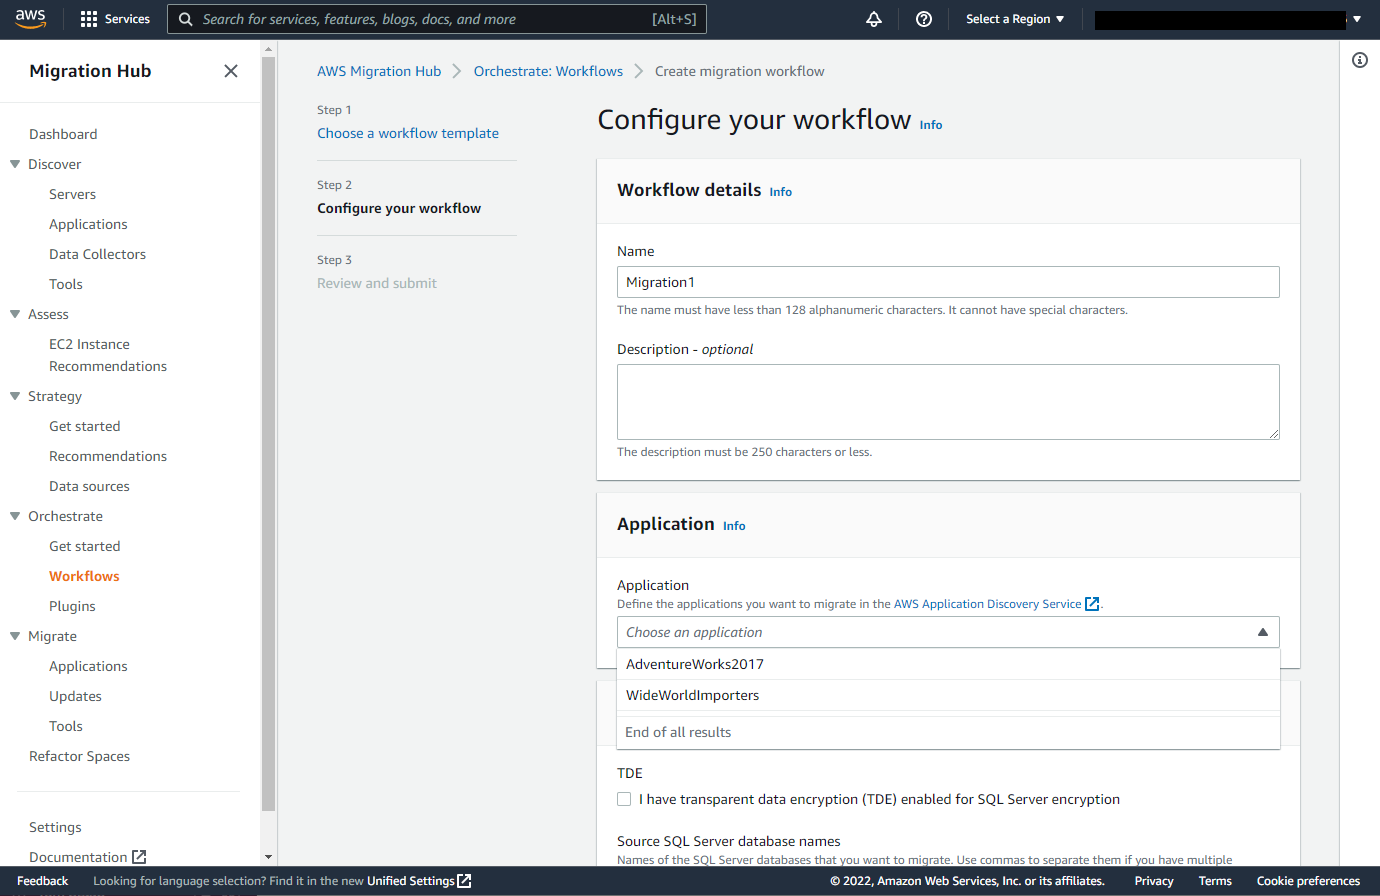Viewport: 1380px width, 896px height.
Task: Collapse the Orchestrate section
Action: 15,516
